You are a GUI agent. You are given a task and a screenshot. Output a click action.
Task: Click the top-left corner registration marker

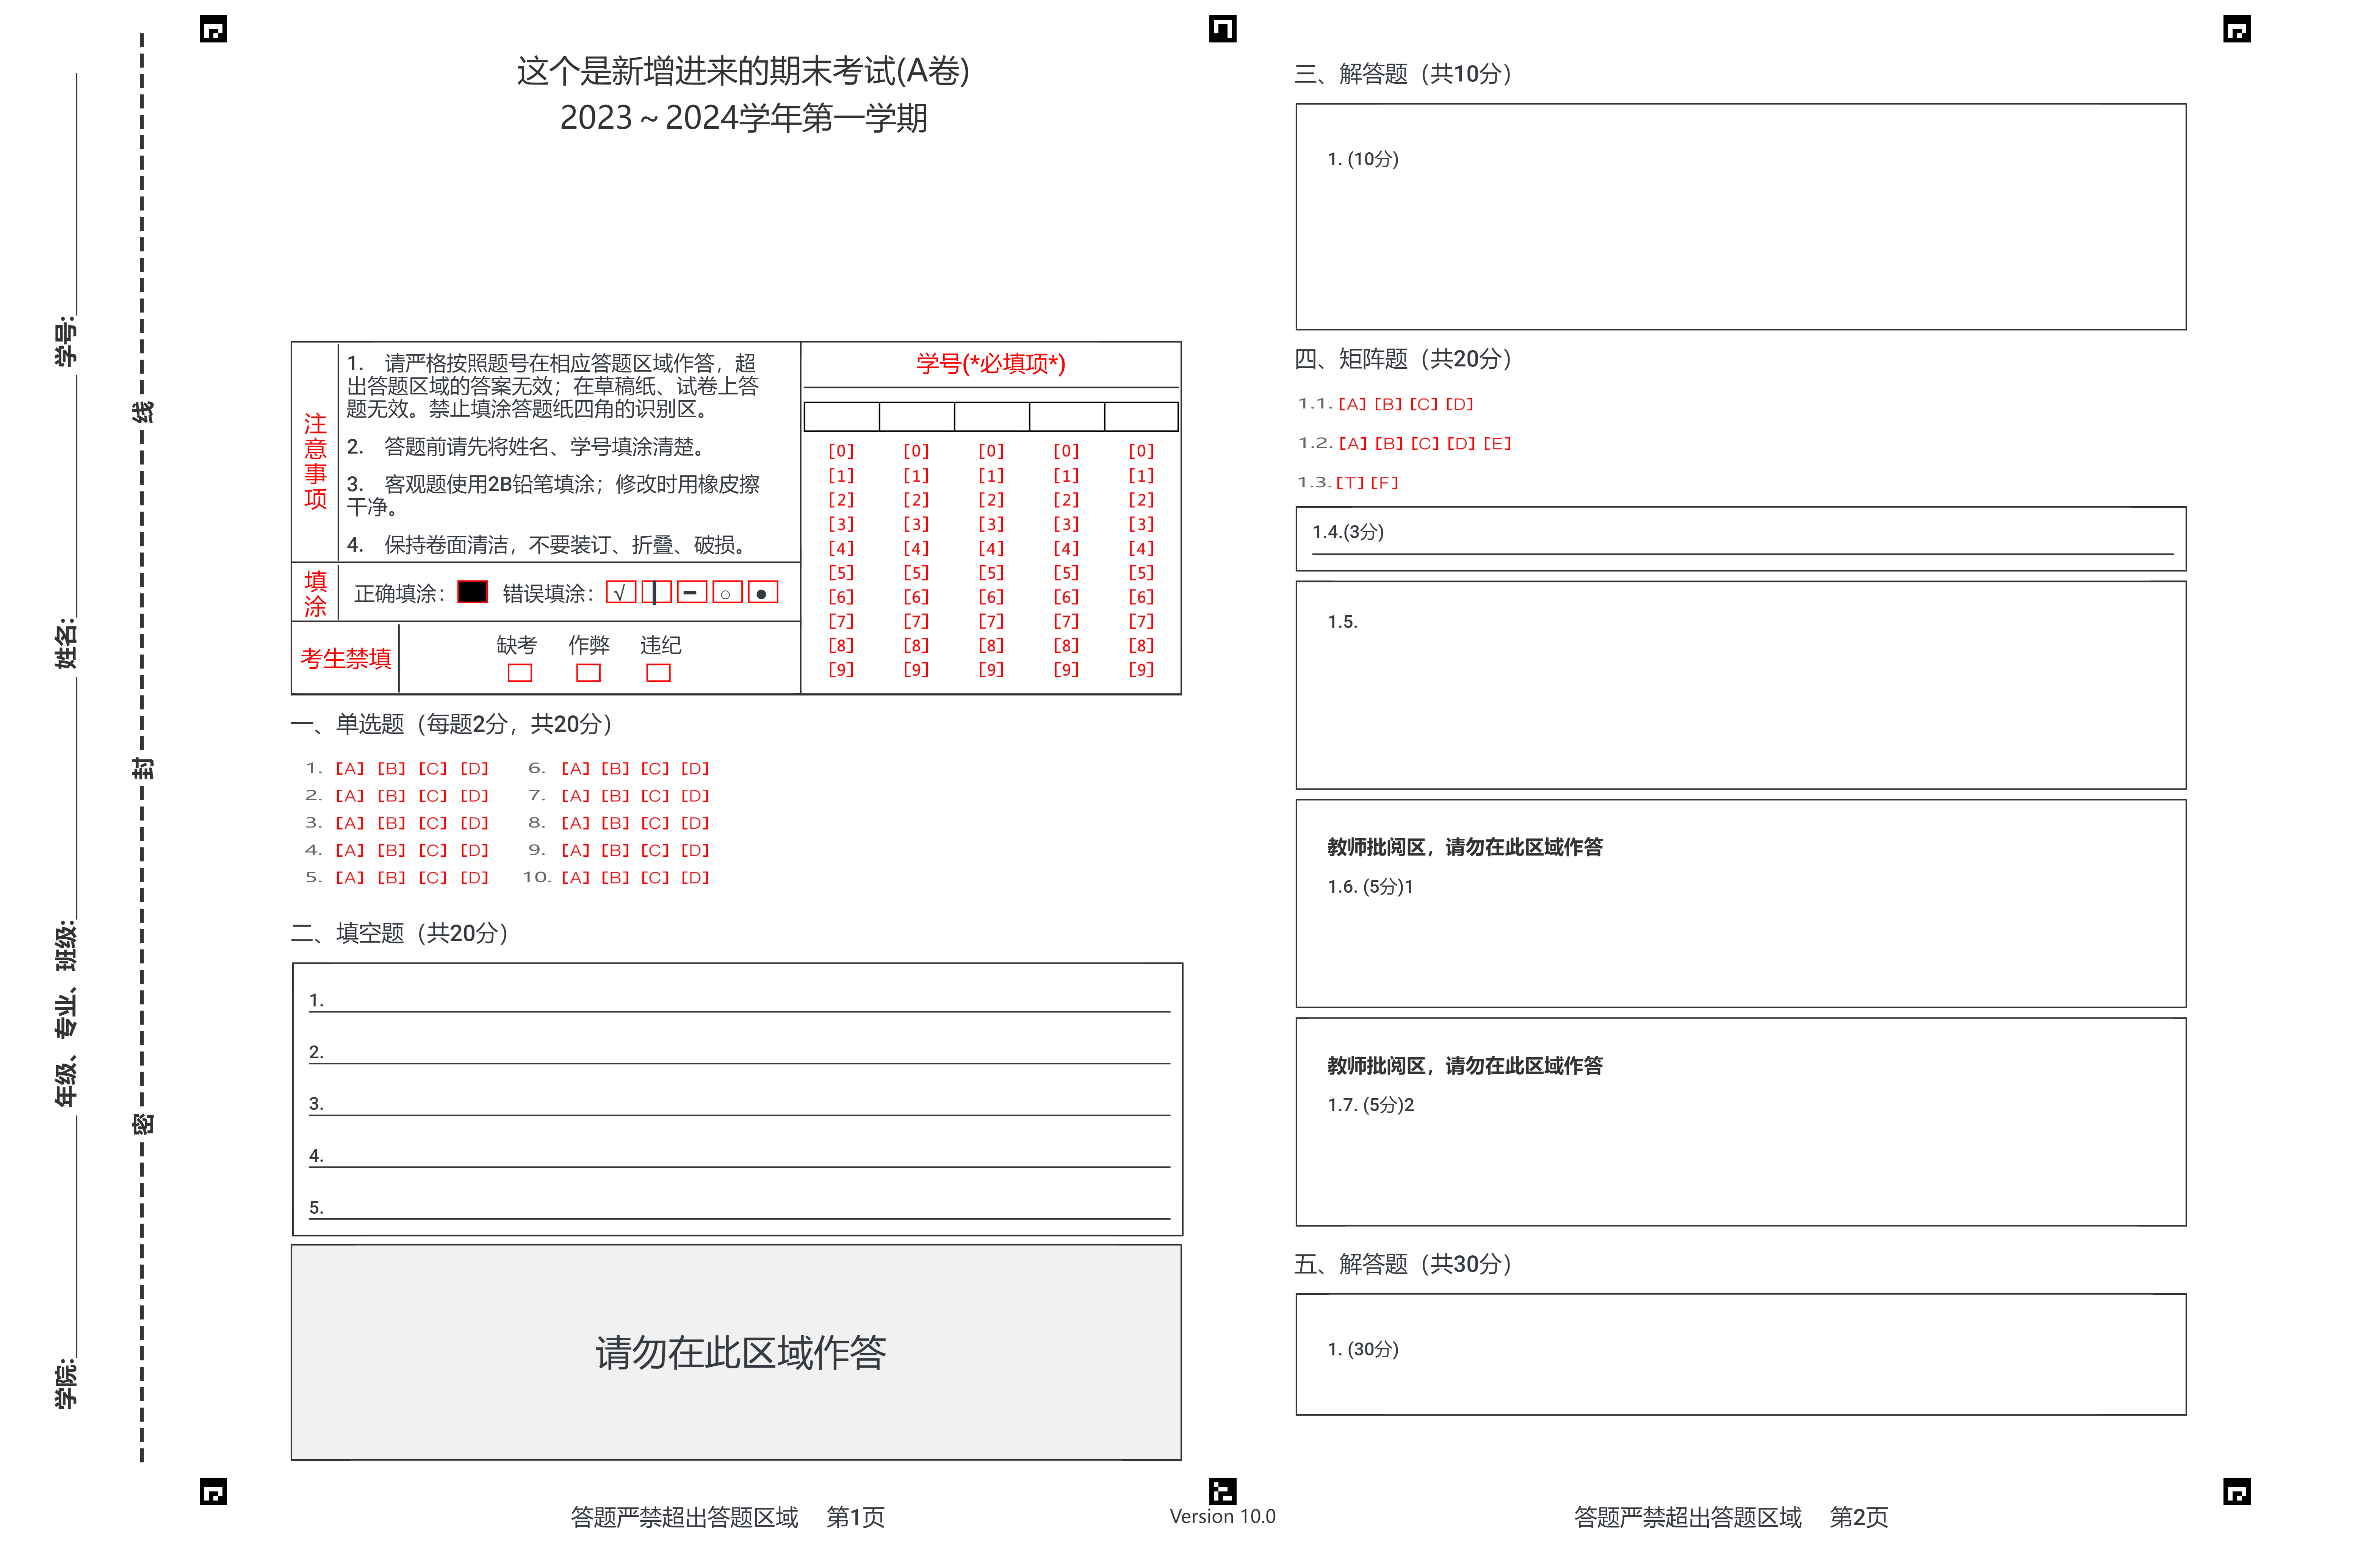point(213,30)
